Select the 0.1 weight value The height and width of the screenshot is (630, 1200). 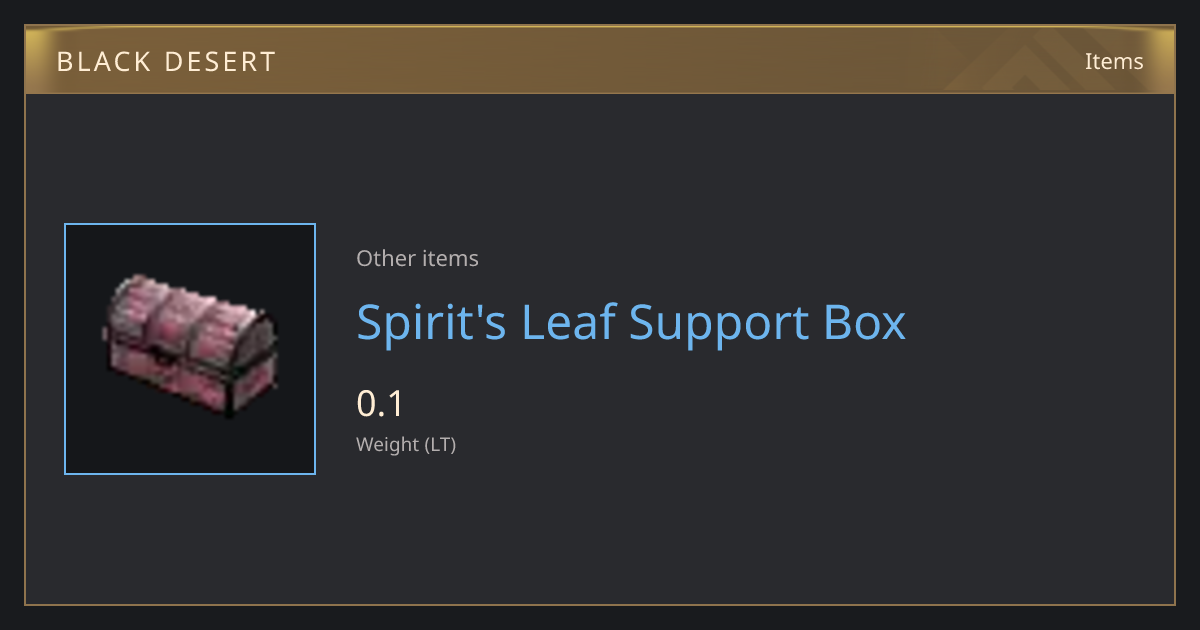pyautogui.click(x=380, y=404)
